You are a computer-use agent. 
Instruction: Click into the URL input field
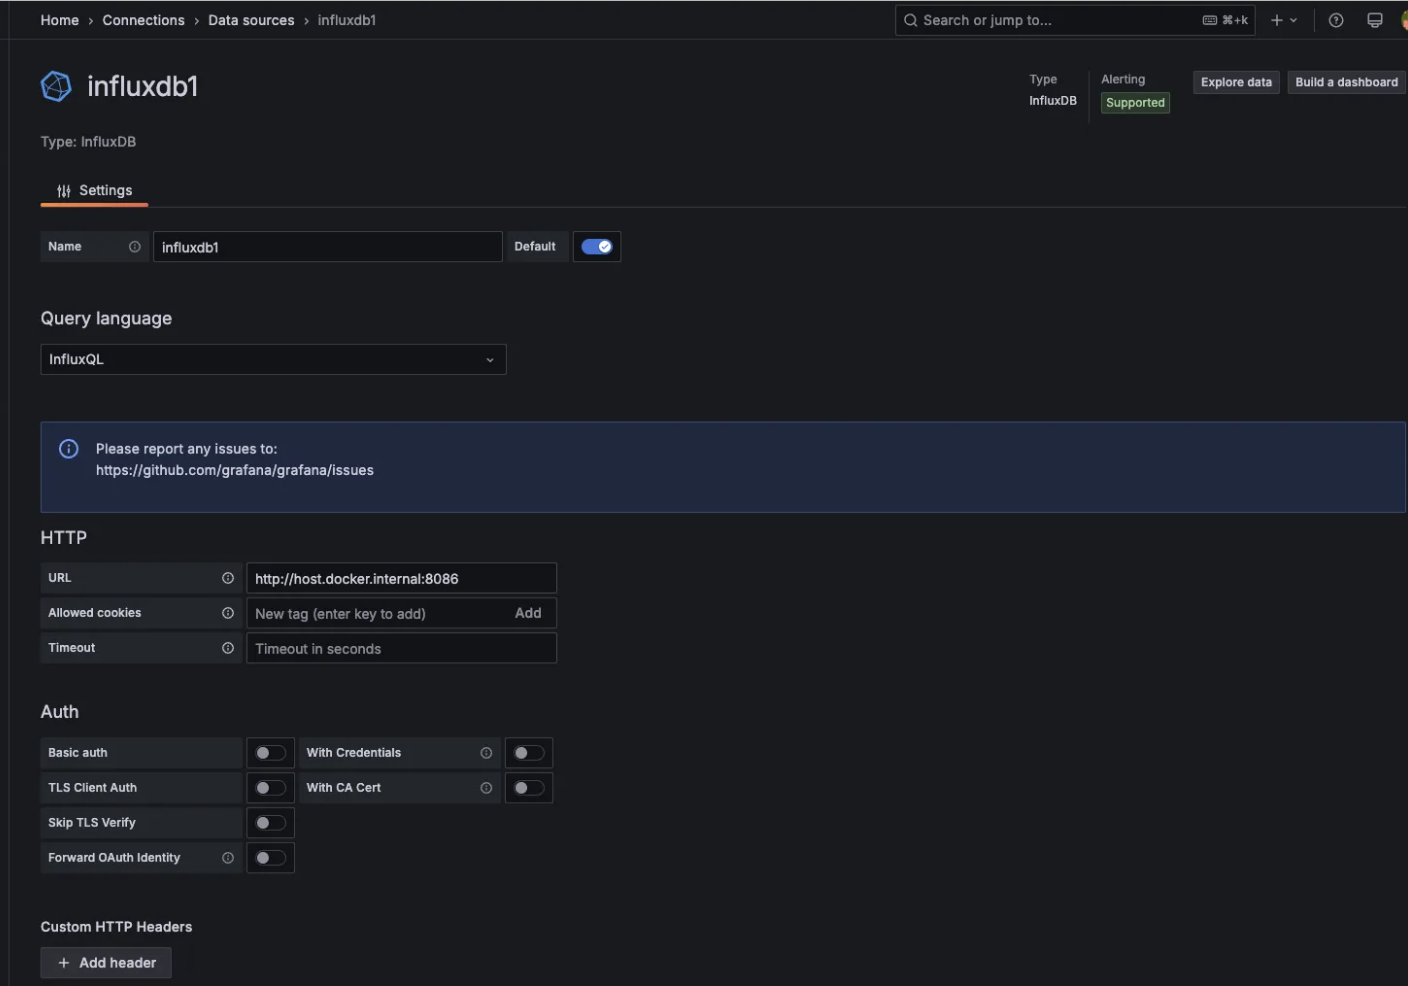[x=402, y=578]
